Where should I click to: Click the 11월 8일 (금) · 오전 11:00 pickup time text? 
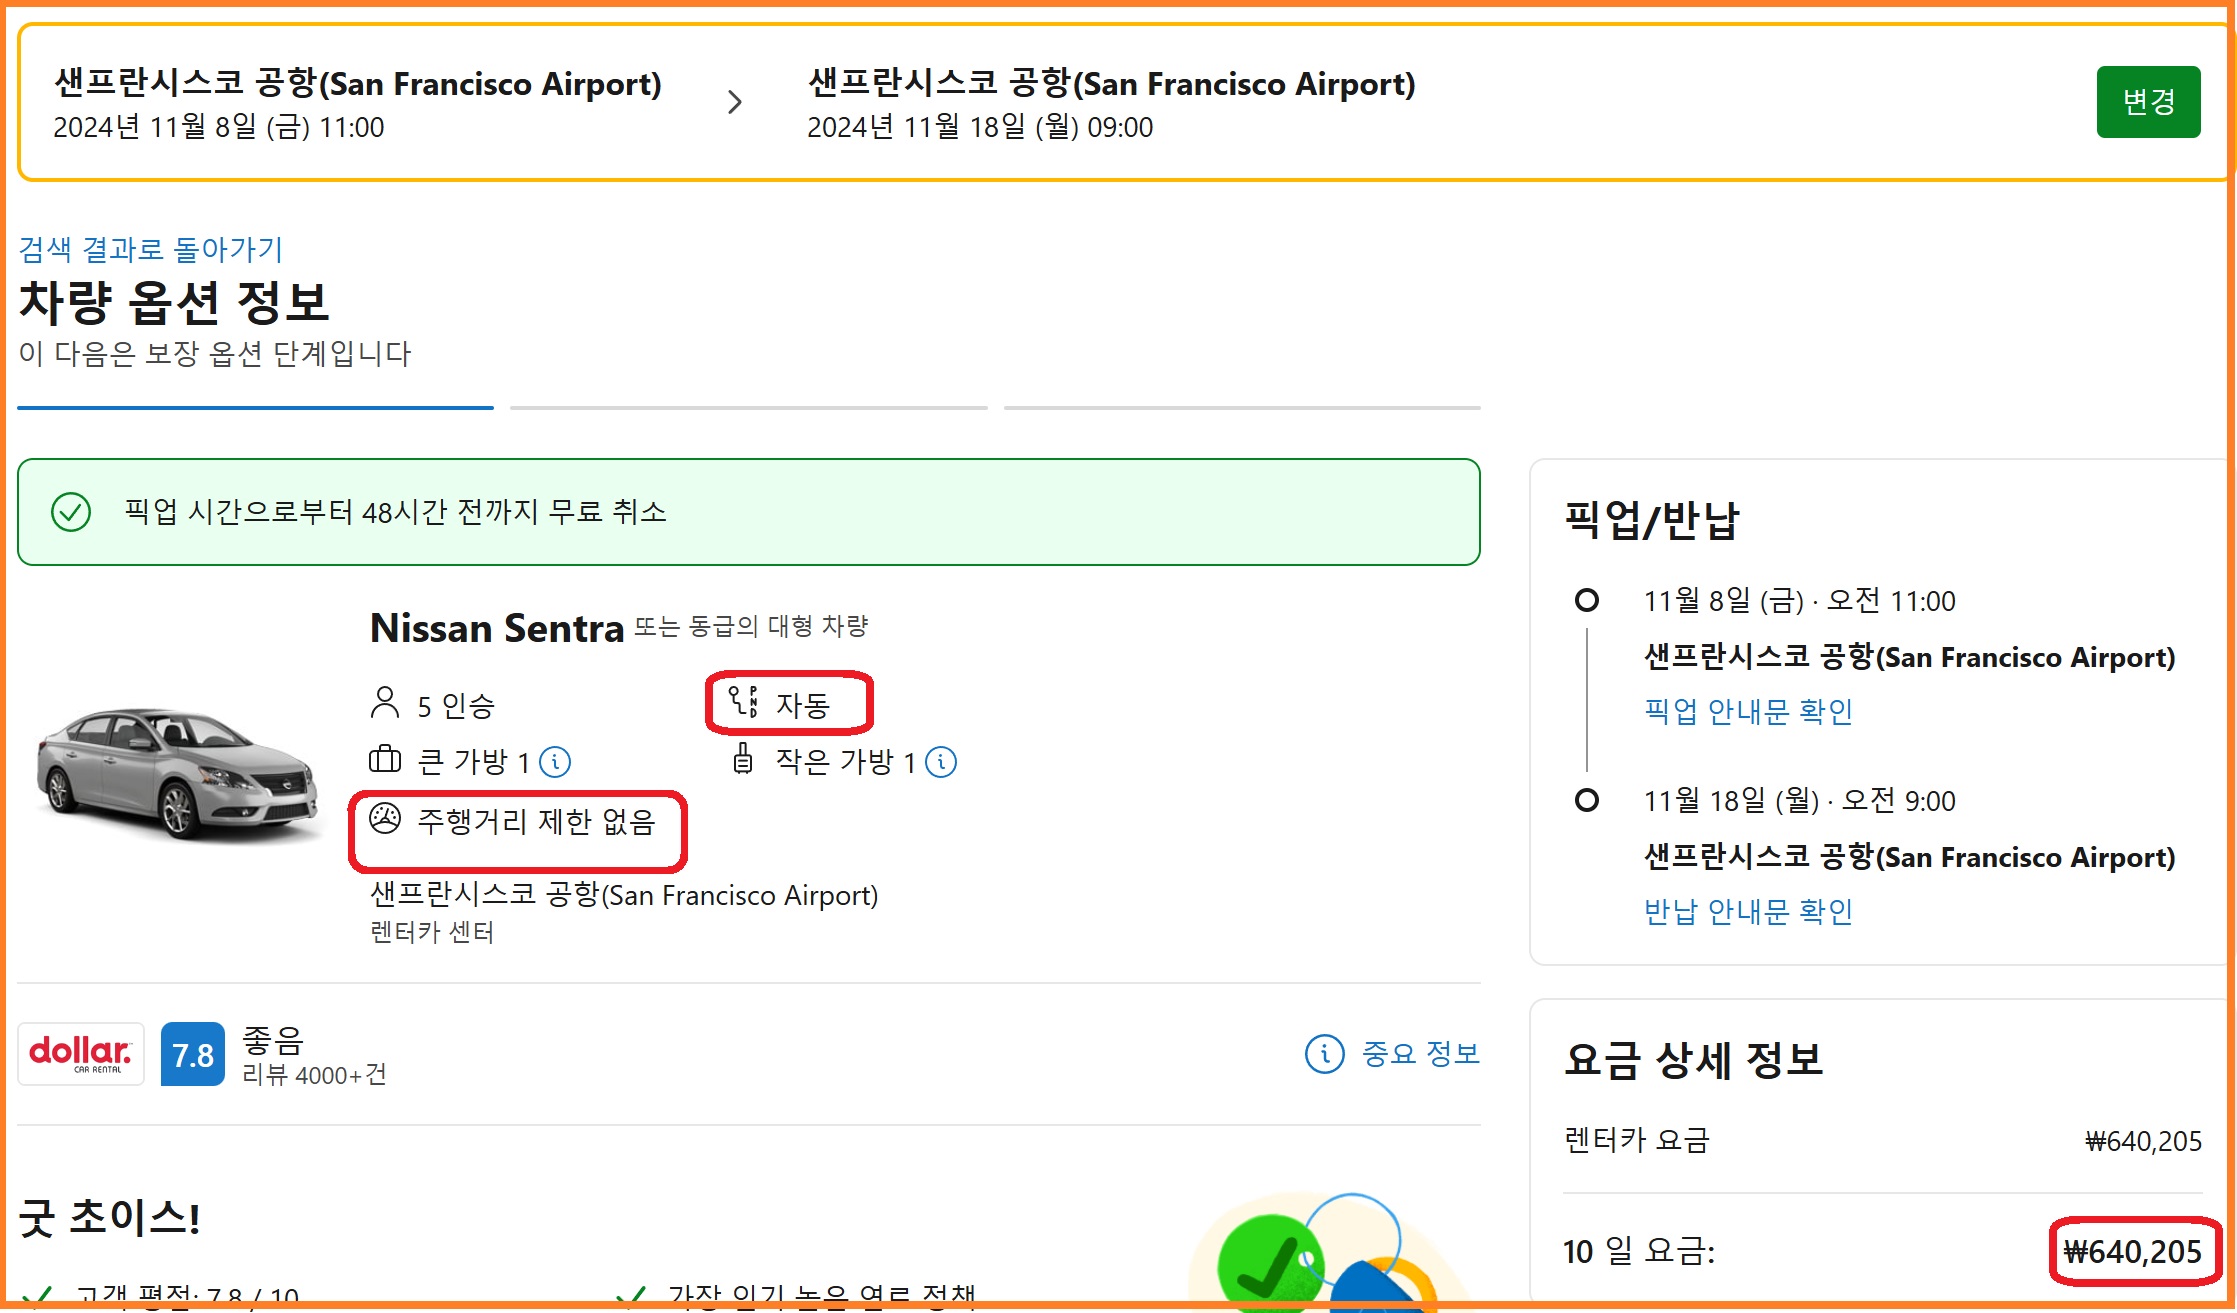[1799, 601]
